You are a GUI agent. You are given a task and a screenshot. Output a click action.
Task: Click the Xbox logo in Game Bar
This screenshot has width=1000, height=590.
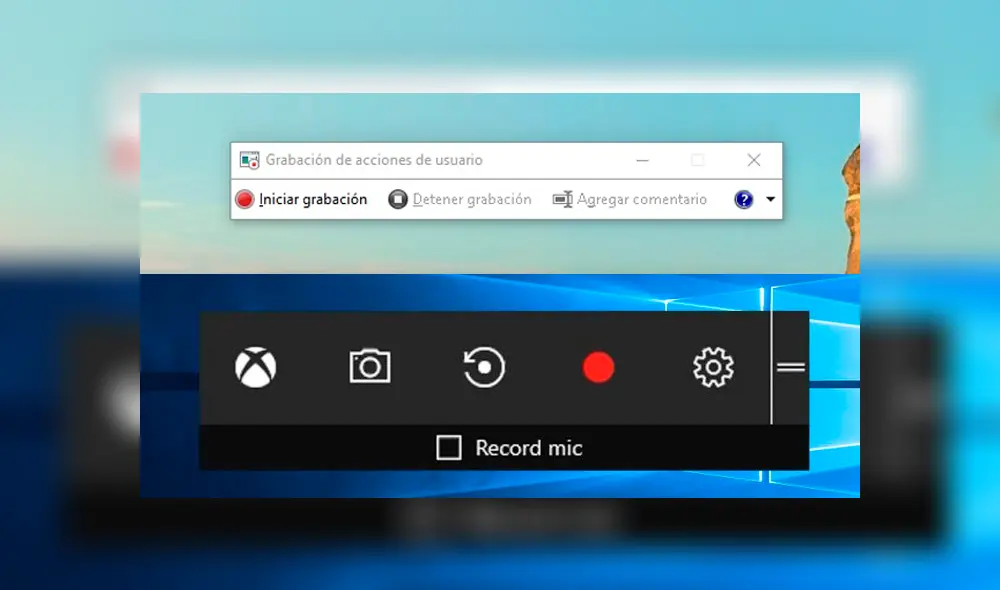tap(257, 367)
